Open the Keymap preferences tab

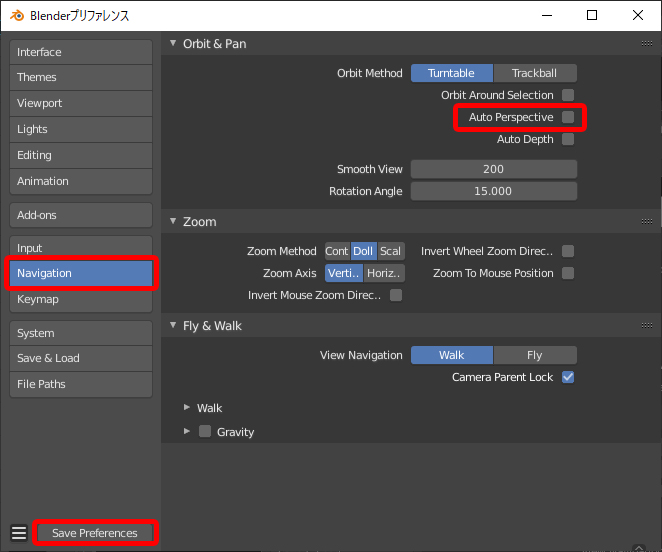click(81, 299)
